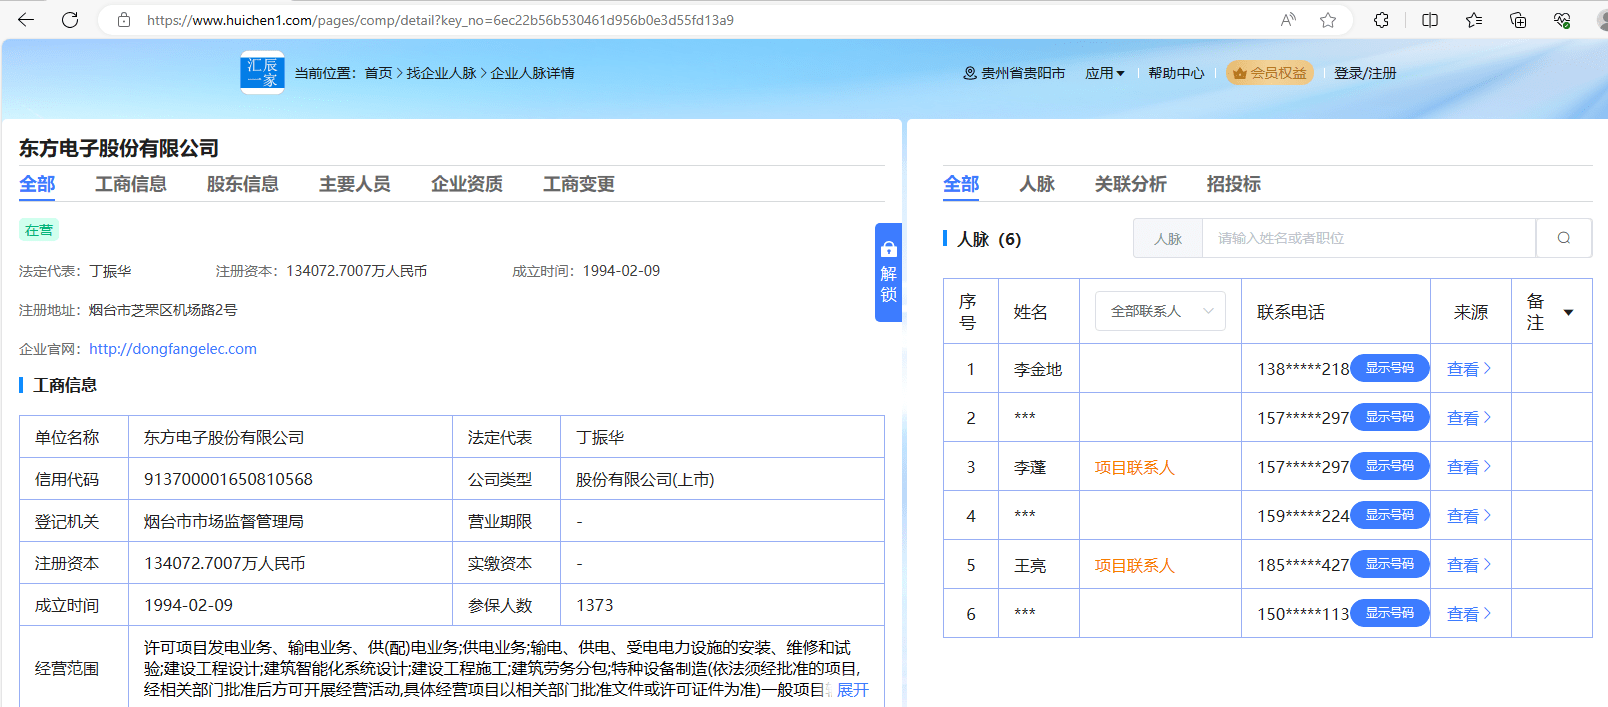This screenshot has height=707, width=1608.
Task: Click the browser address bar URL
Action: coord(440,20)
